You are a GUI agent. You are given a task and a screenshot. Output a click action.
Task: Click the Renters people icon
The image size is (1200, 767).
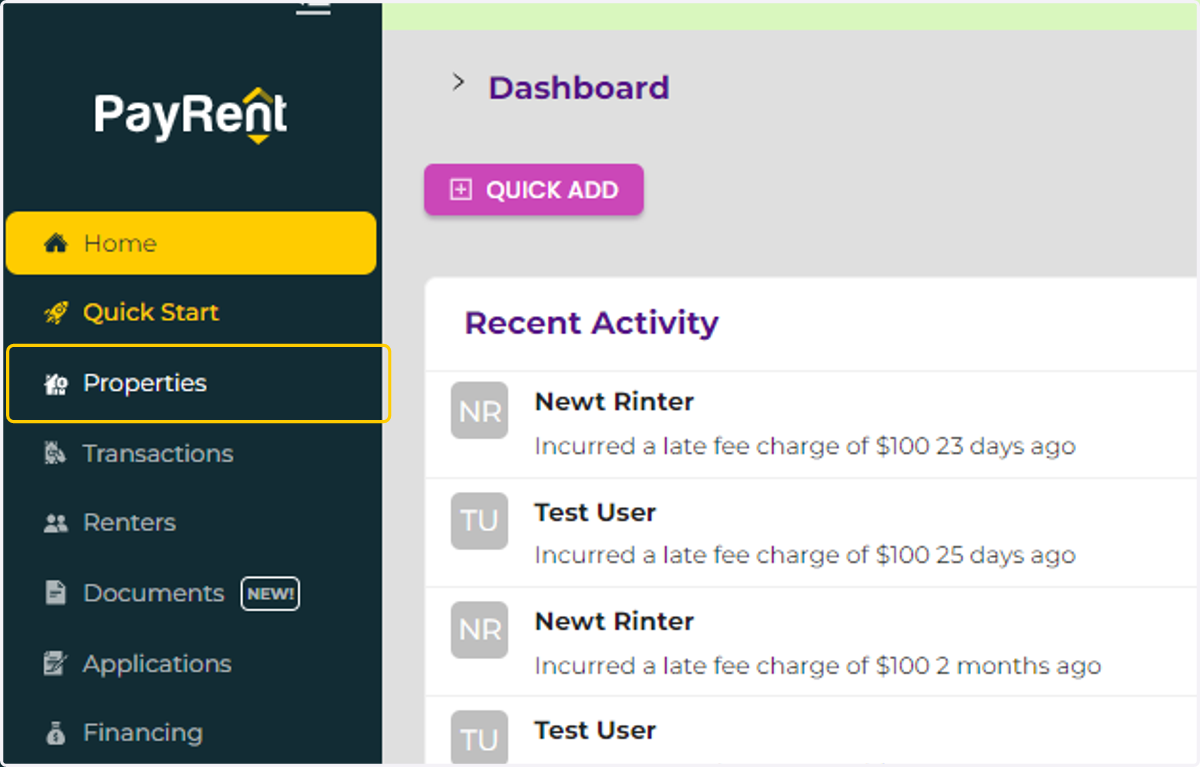click(x=56, y=523)
